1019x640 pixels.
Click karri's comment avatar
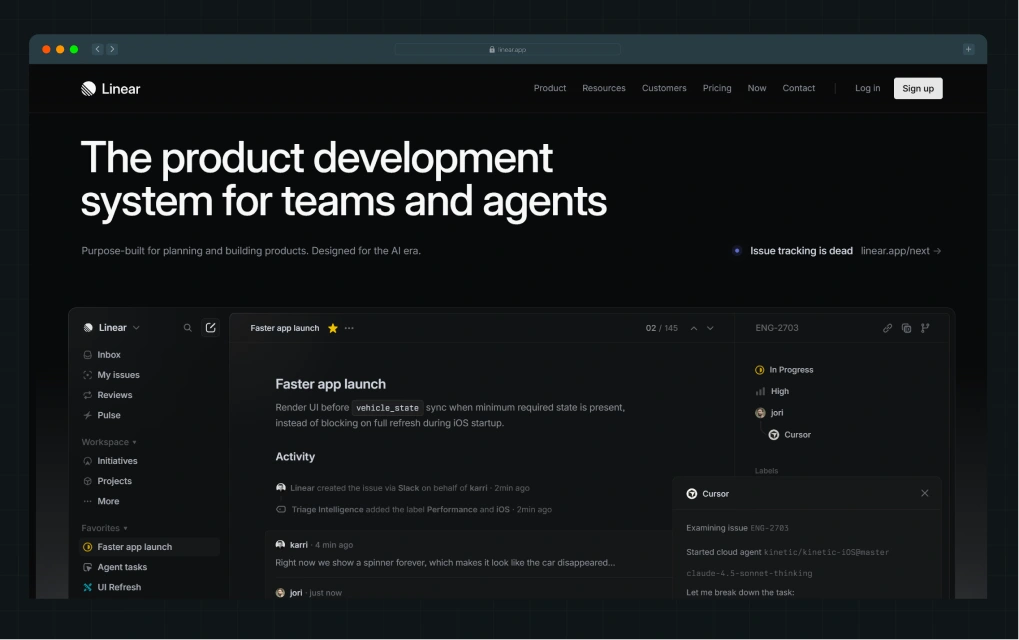tap(280, 544)
